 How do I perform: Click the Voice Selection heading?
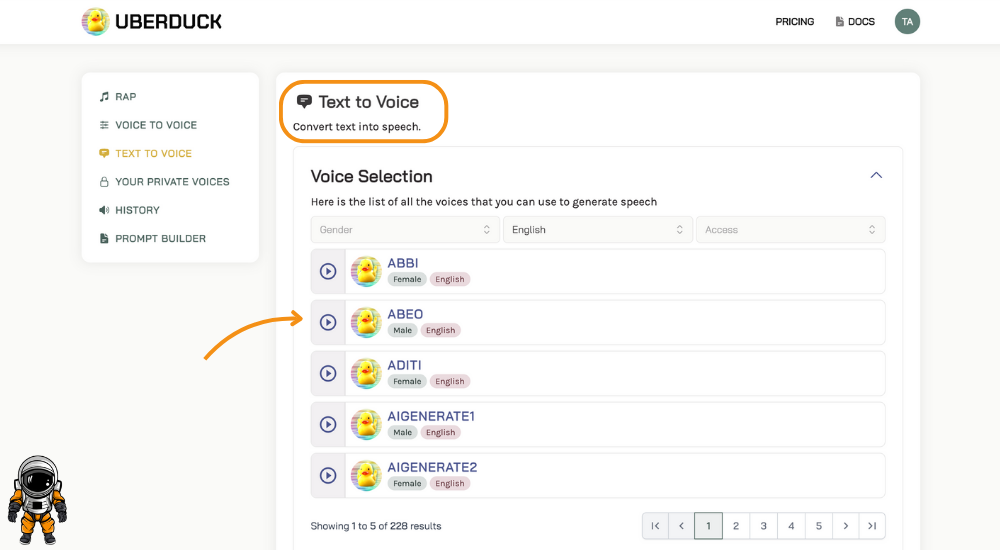click(x=371, y=176)
